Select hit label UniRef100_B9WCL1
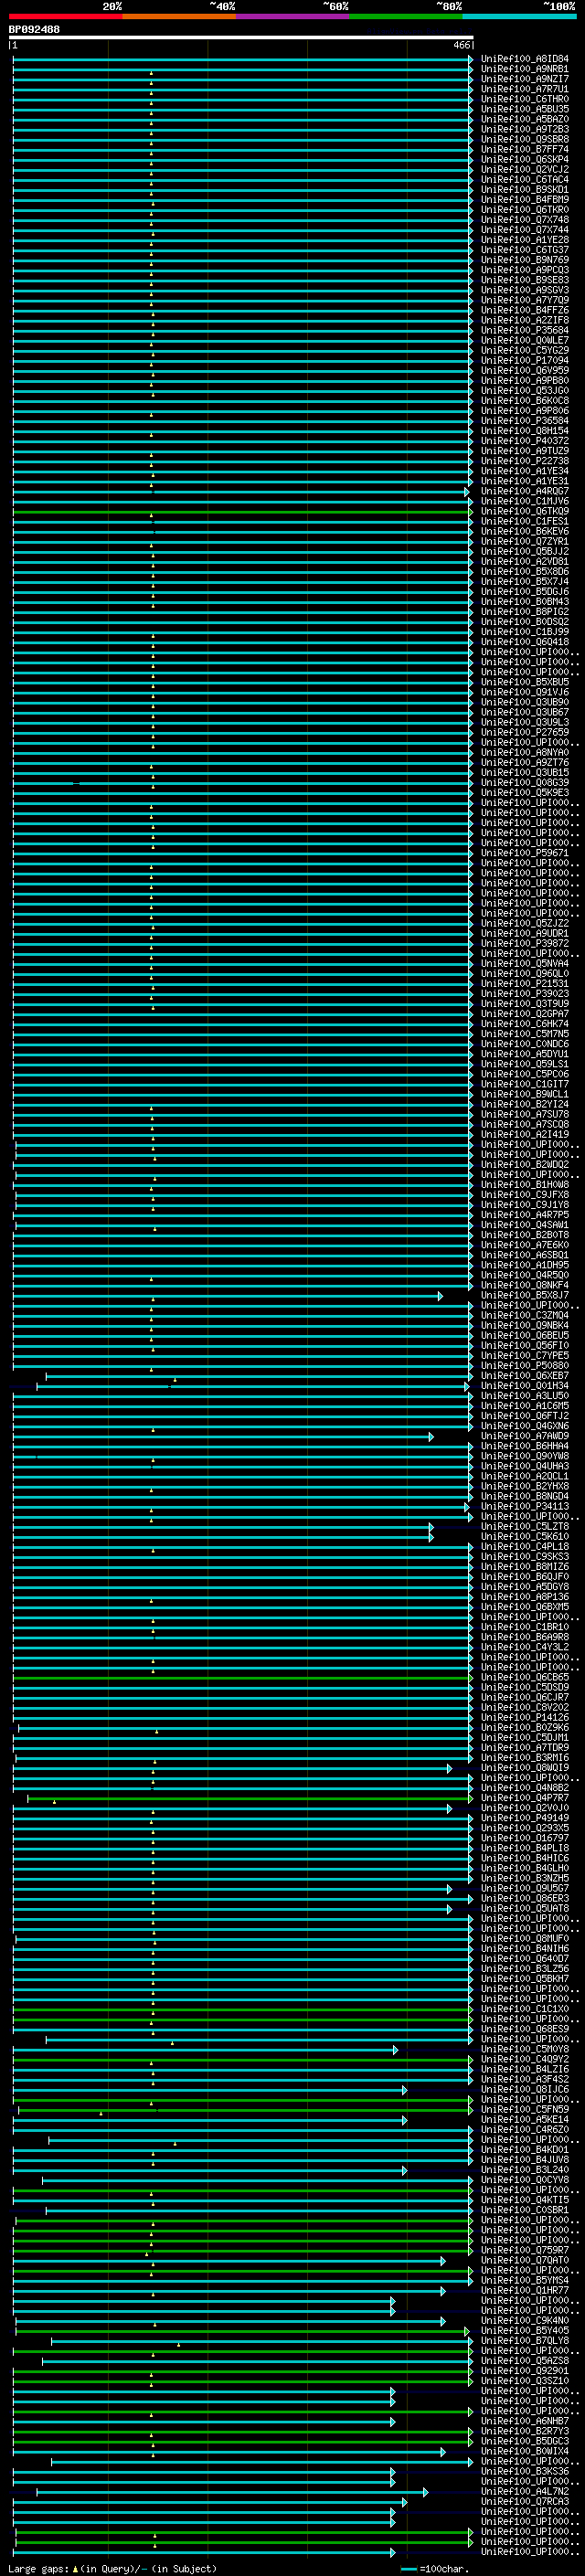This screenshot has width=585, height=2576. click(x=525, y=1094)
